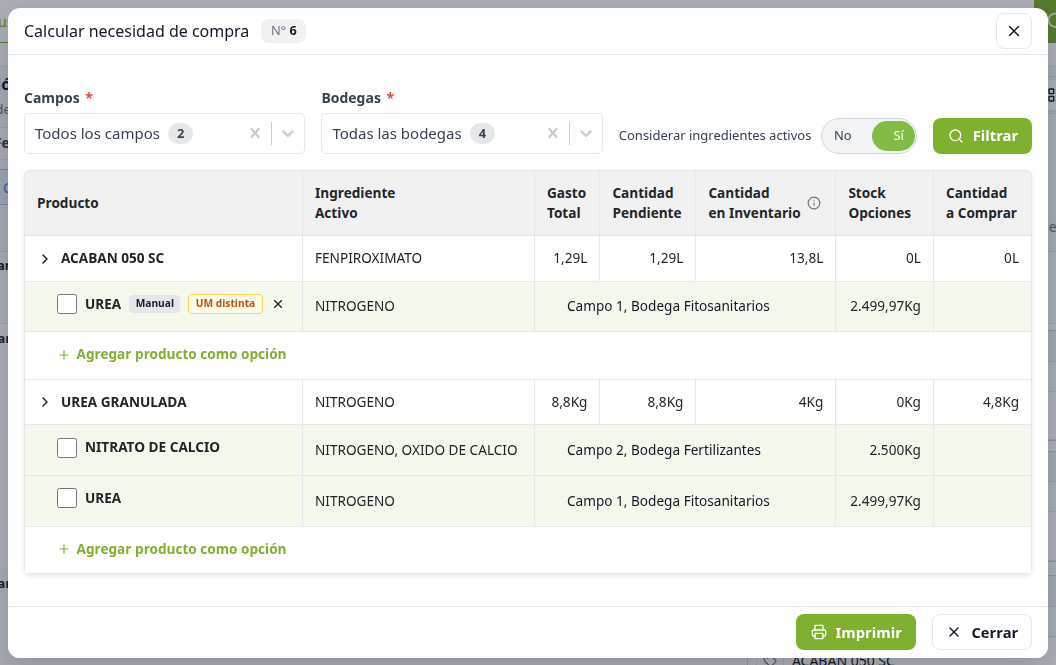Click the 4,8Kg quantity to buy
Viewport: 1056px width, 665px height.
point(1000,402)
